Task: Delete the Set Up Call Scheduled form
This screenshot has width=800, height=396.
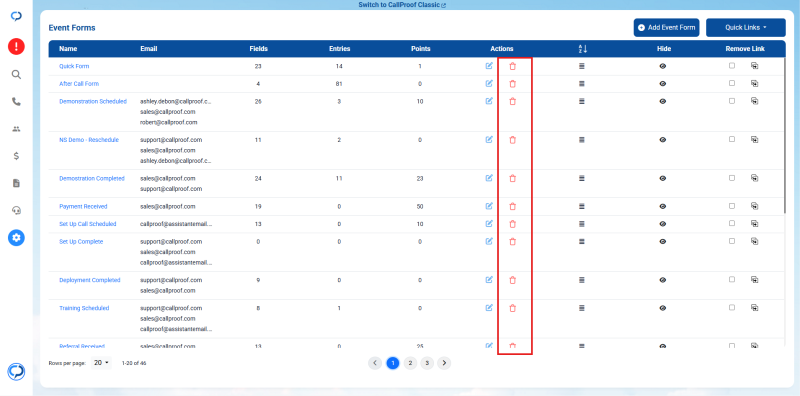Action: tap(513, 224)
